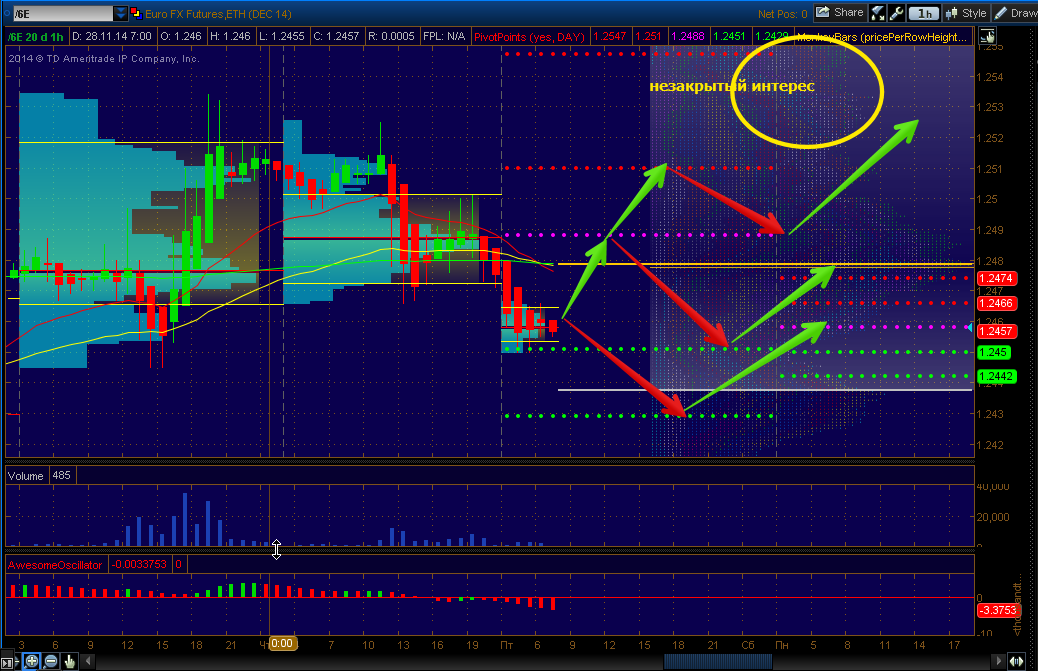Click the 1.2442 green price bubble

[x=996, y=376]
